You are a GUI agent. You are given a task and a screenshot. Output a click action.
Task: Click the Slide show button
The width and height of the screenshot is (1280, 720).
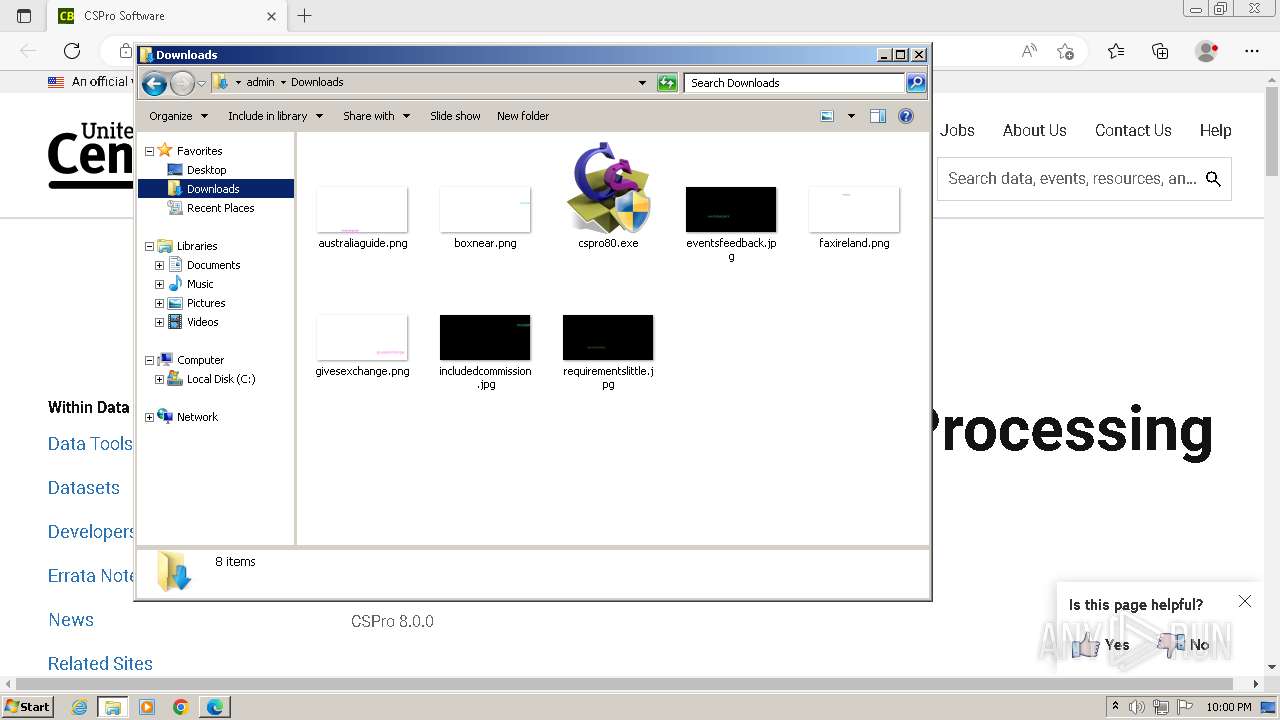pyautogui.click(x=455, y=116)
